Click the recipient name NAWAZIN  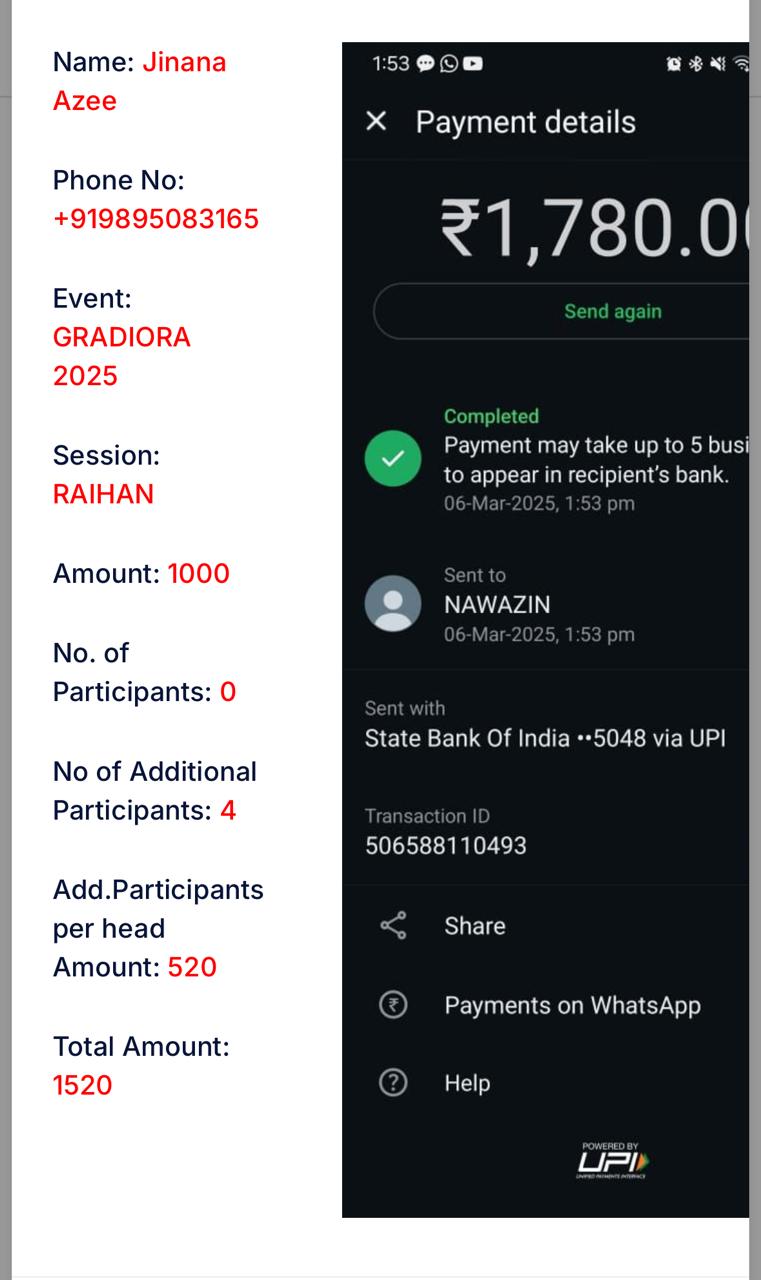tap(497, 604)
